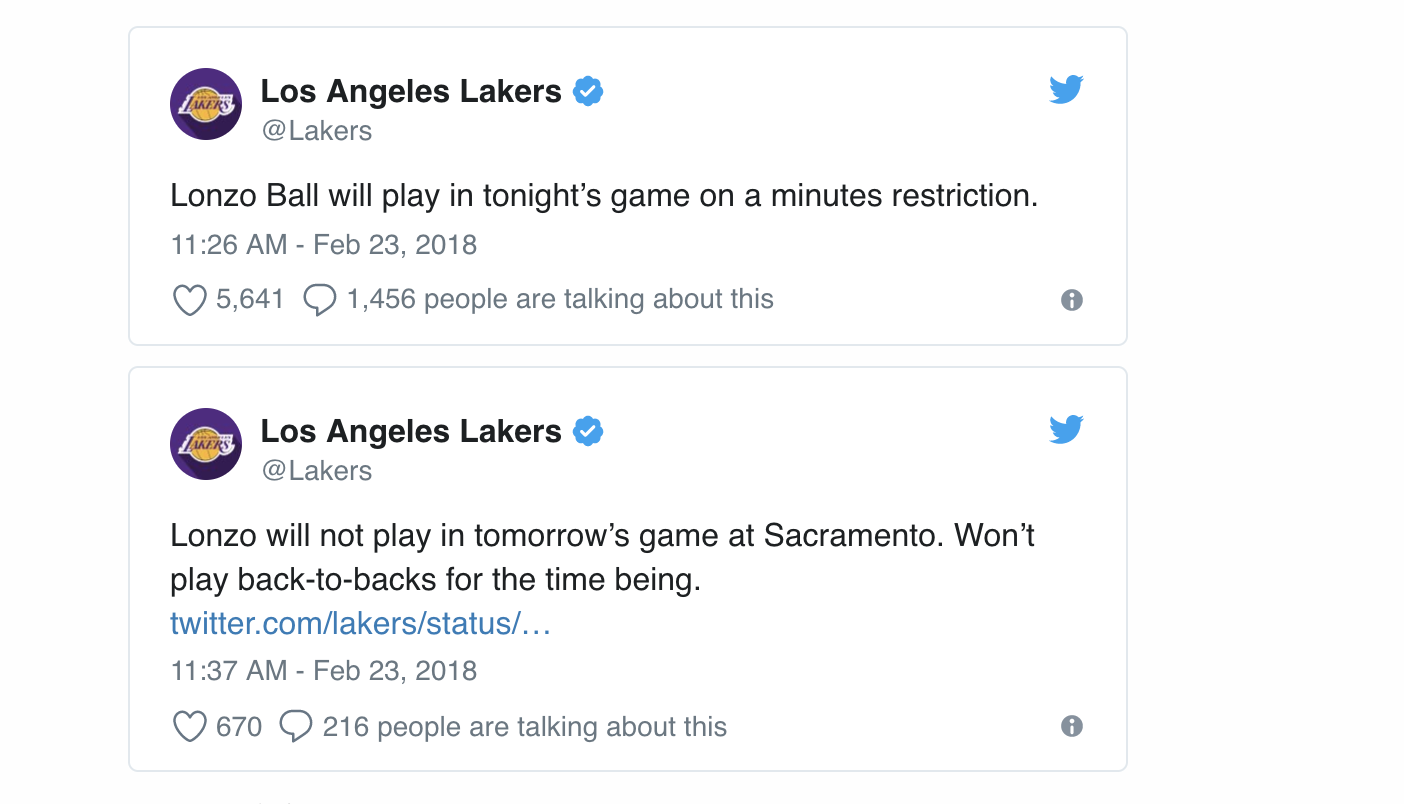
Task: Click the Twitter bird icon in the second tweet
Action: tap(1066, 430)
